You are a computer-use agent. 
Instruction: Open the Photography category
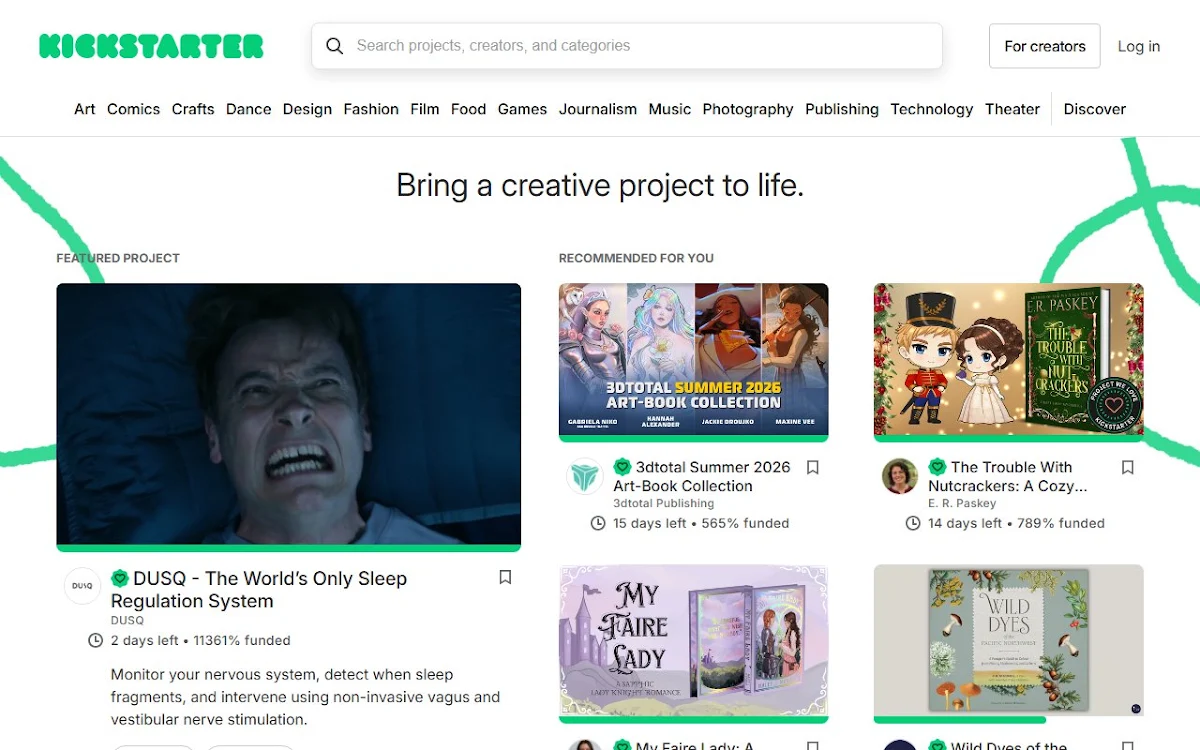(x=748, y=109)
